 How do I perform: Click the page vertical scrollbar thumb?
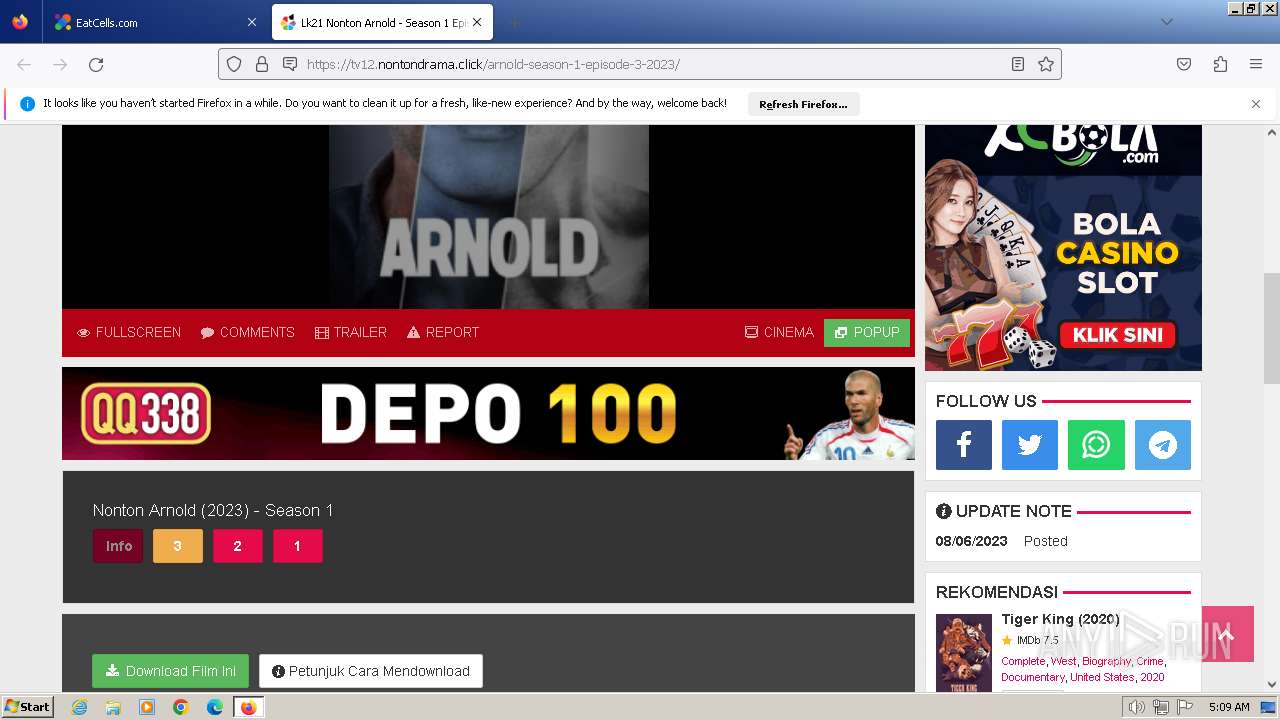pyautogui.click(x=1272, y=328)
